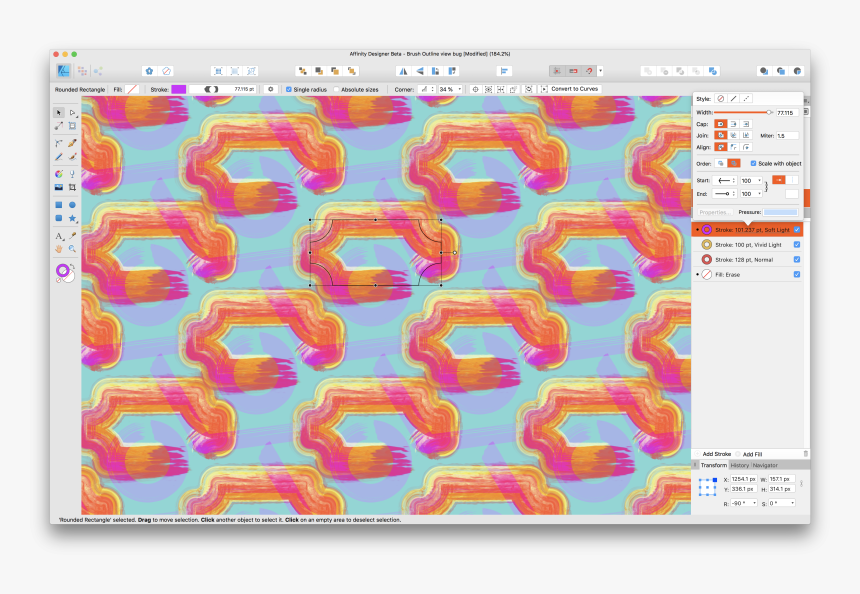
Task: Click the boolean Add operation icon
Action: tap(648, 71)
